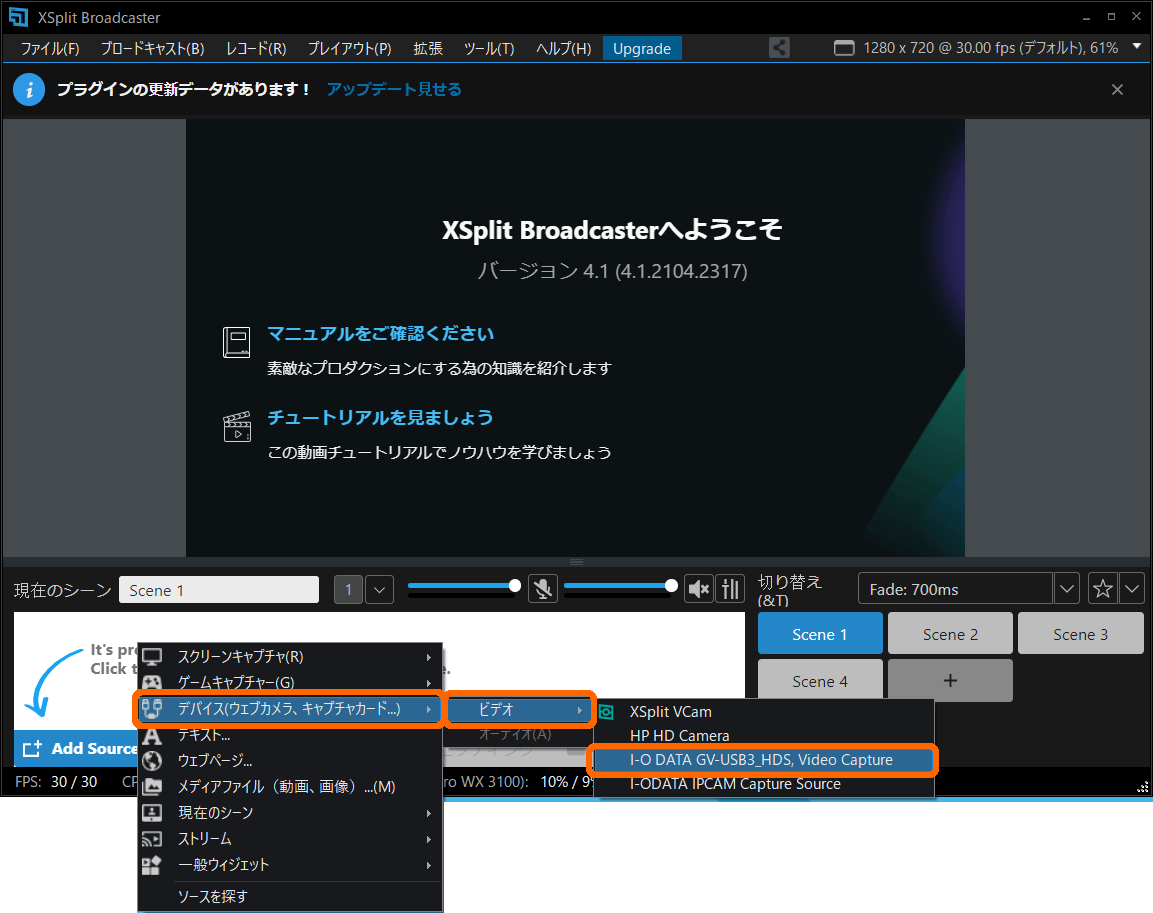Click the resolution monitor icon

point(844,49)
